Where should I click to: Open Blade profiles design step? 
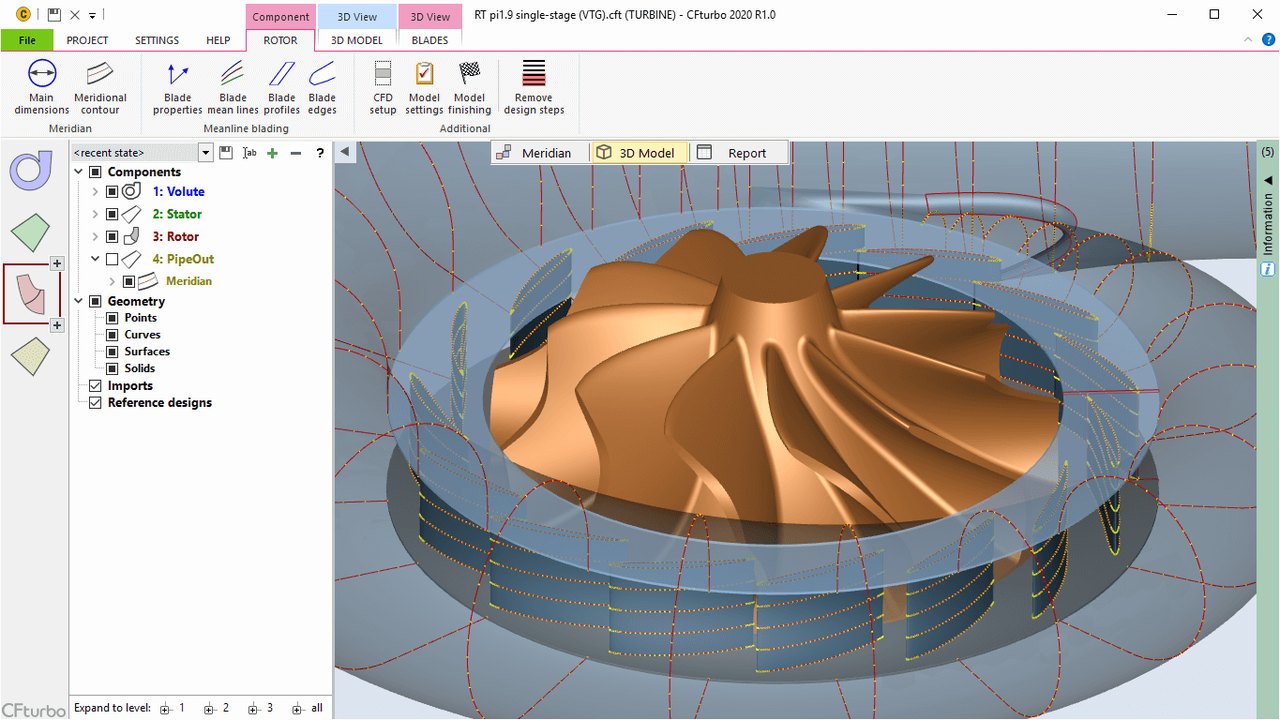point(282,87)
